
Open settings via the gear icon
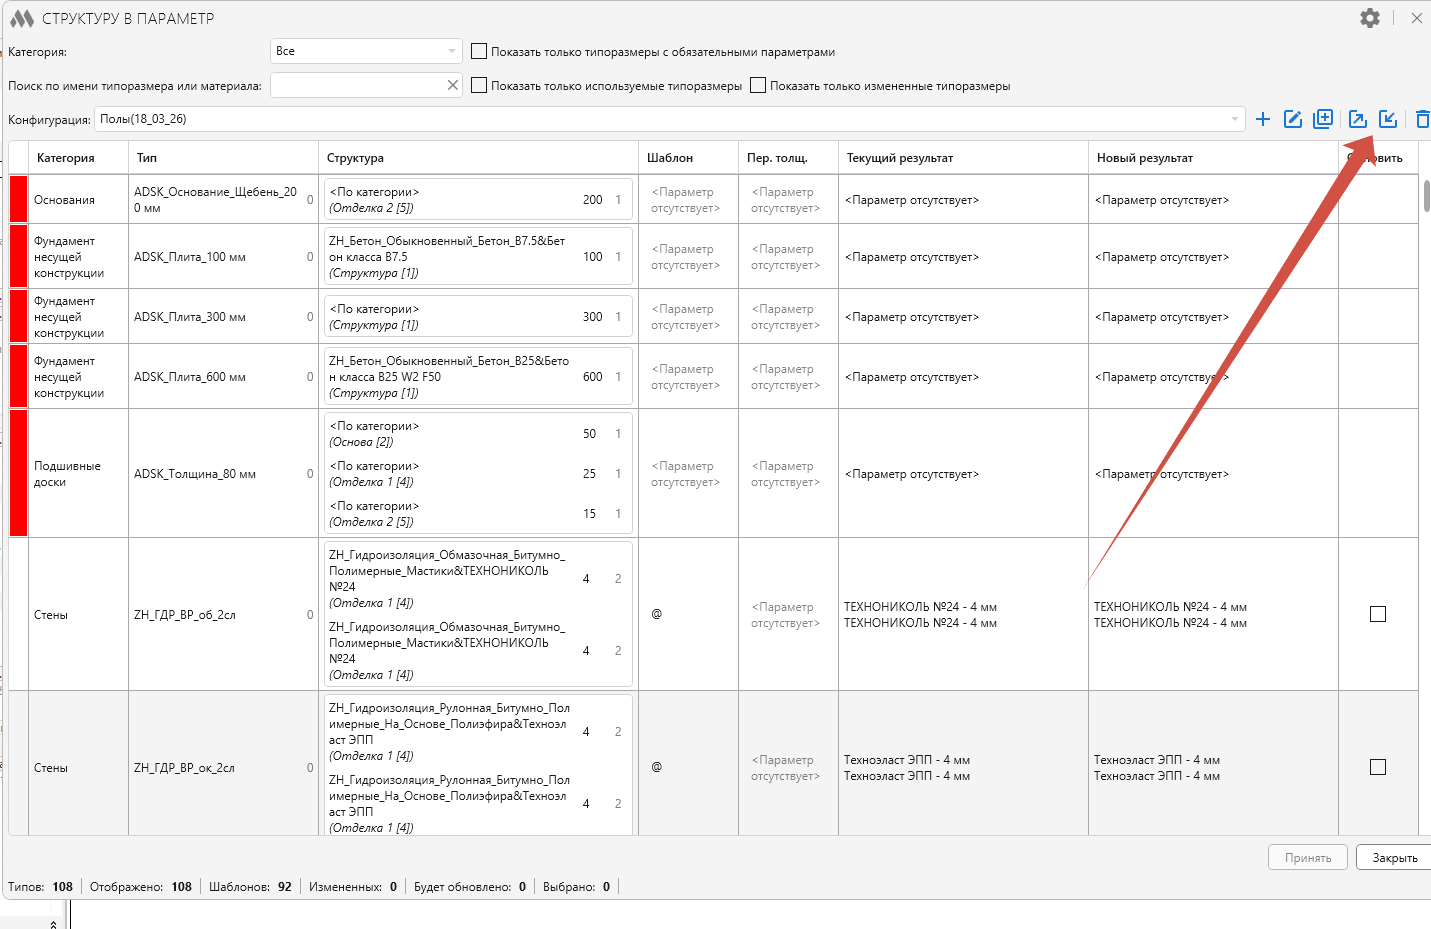pos(1370,18)
